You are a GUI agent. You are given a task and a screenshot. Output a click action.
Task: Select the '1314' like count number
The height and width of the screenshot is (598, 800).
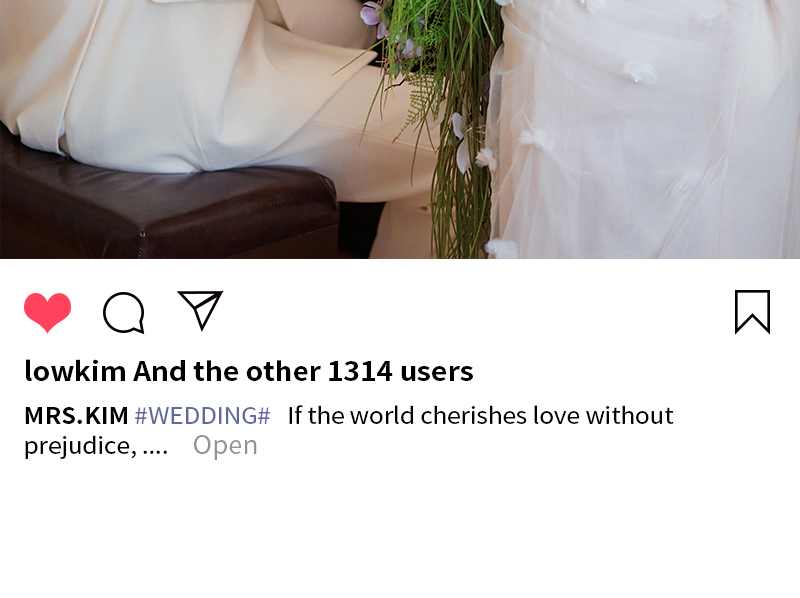[x=360, y=371]
